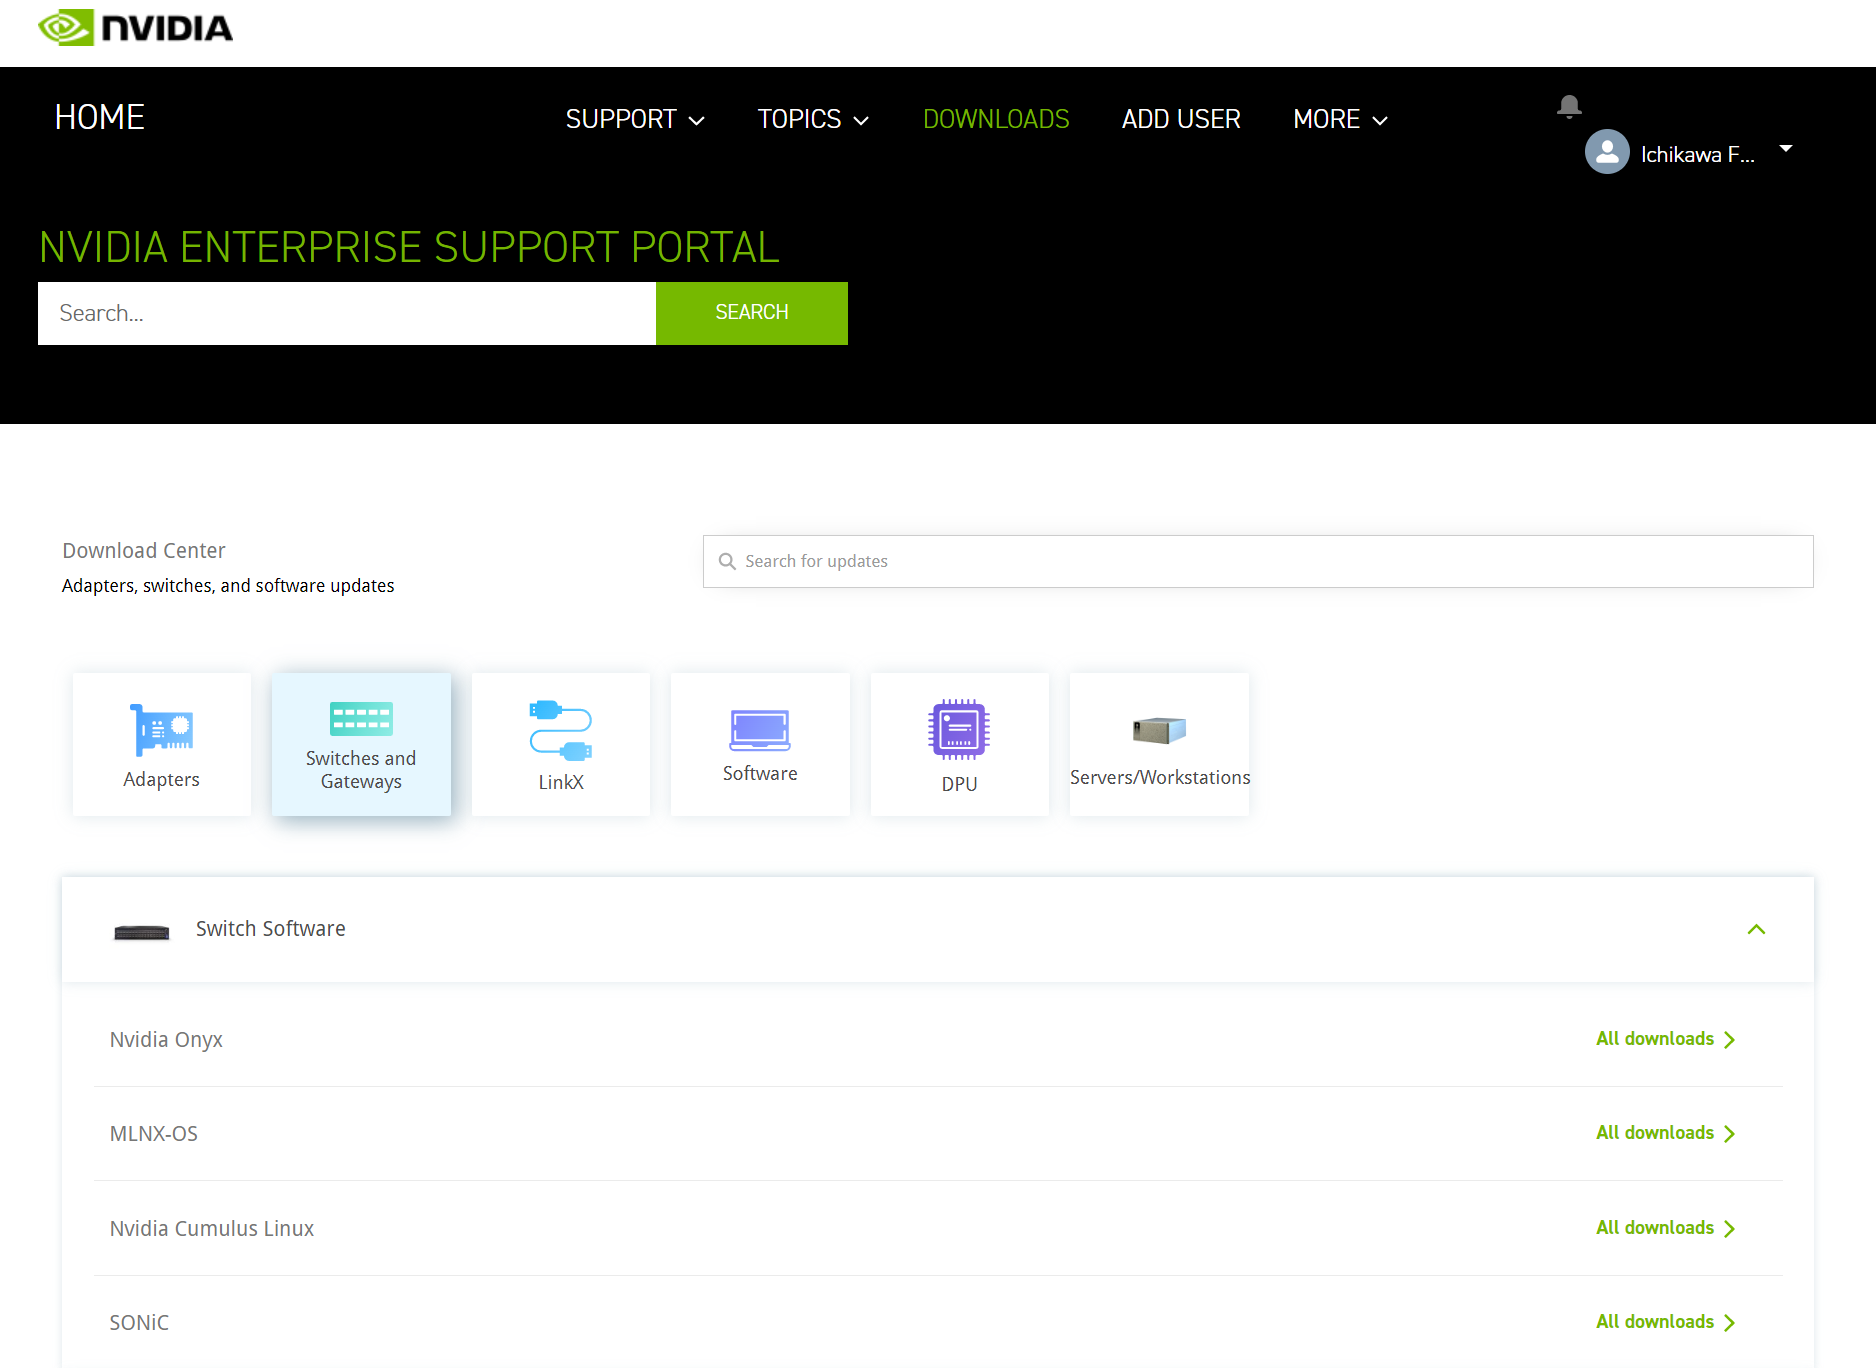Open the ADD USER page

1181,119
